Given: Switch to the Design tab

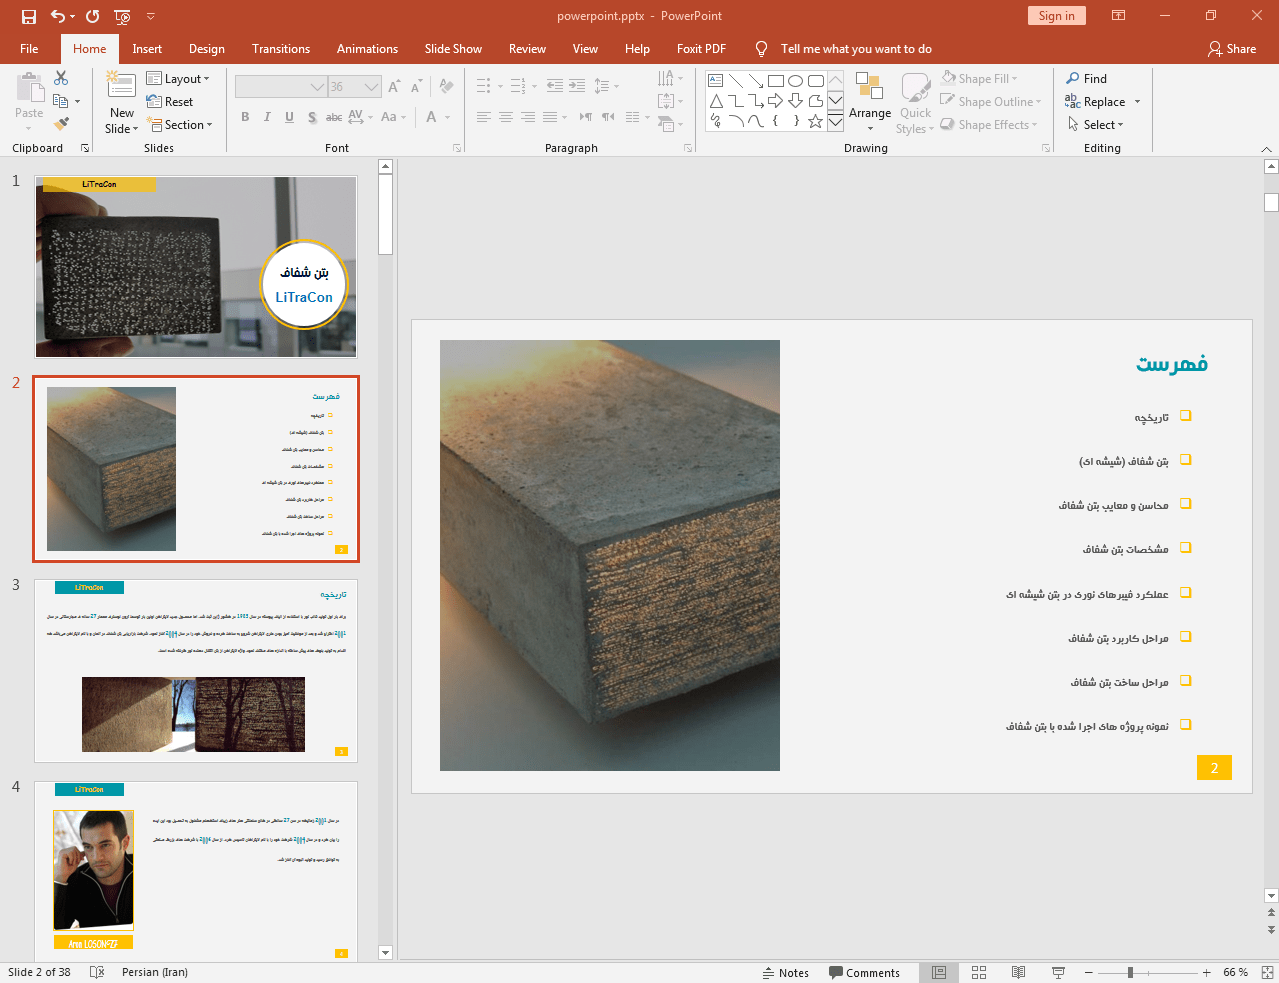Looking at the screenshot, I should coord(207,48).
